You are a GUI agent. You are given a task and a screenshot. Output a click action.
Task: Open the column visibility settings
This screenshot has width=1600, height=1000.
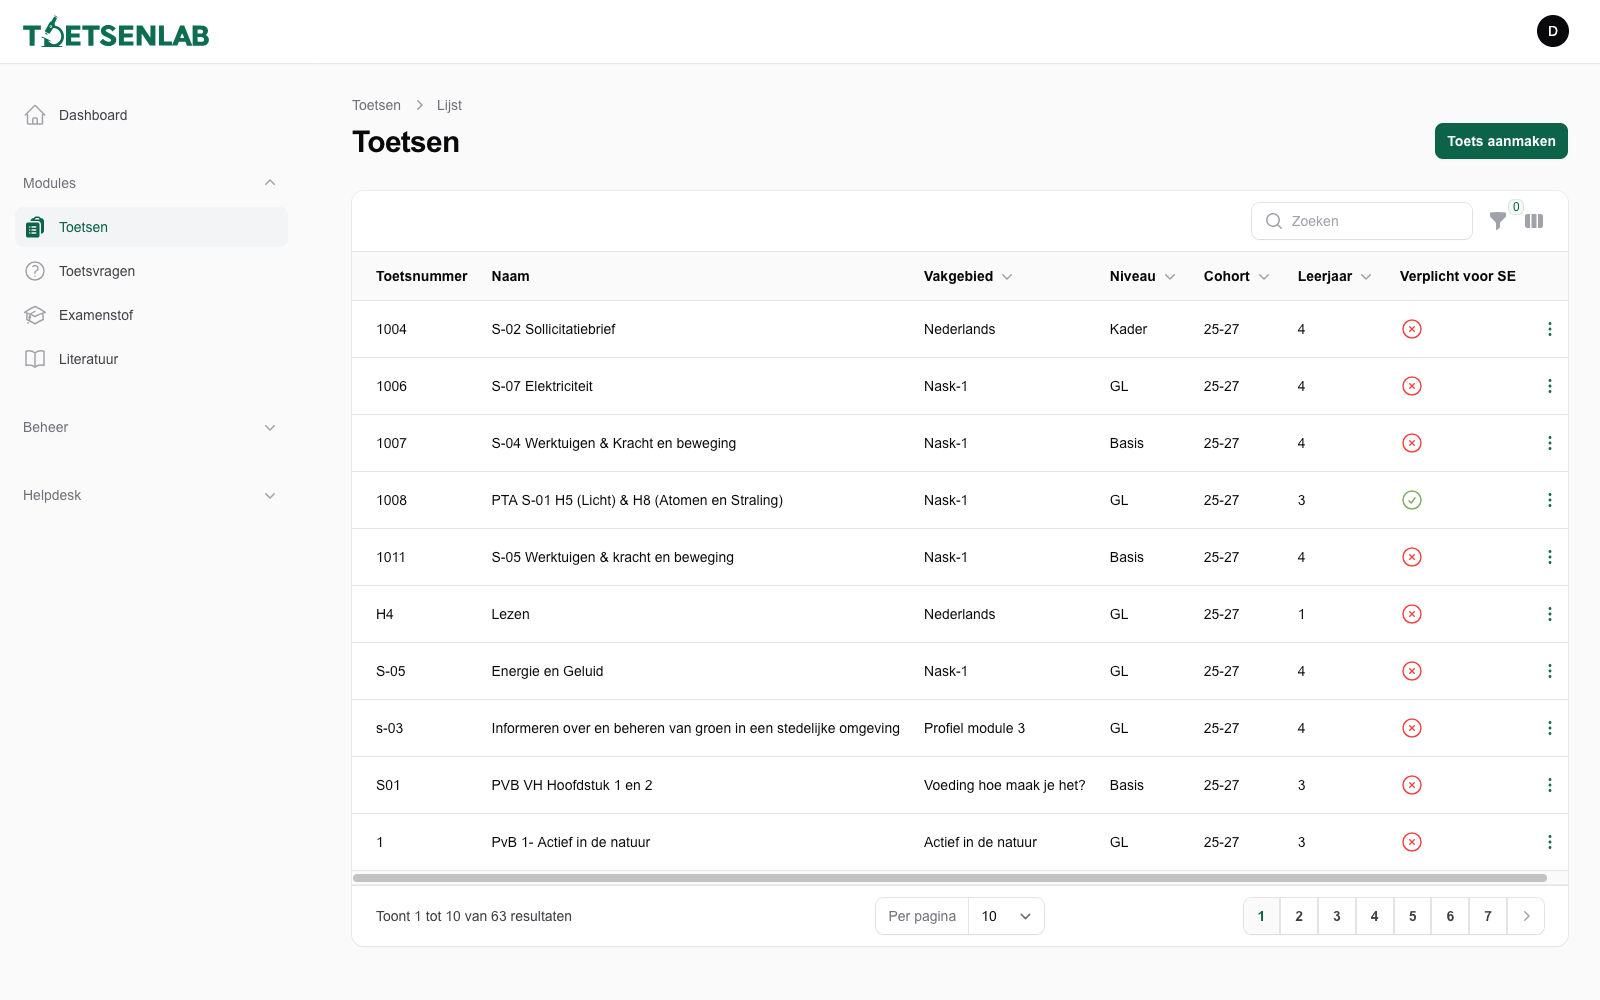click(1534, 221)
